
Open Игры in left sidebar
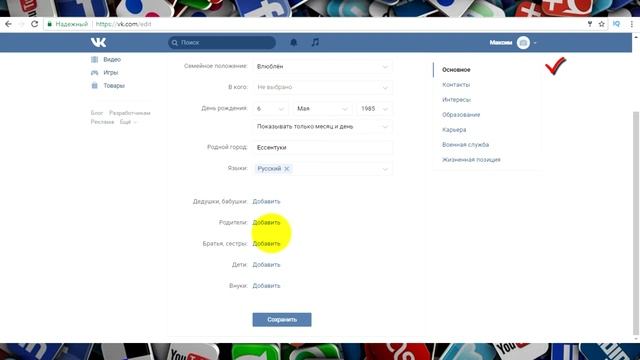(111, 73)
